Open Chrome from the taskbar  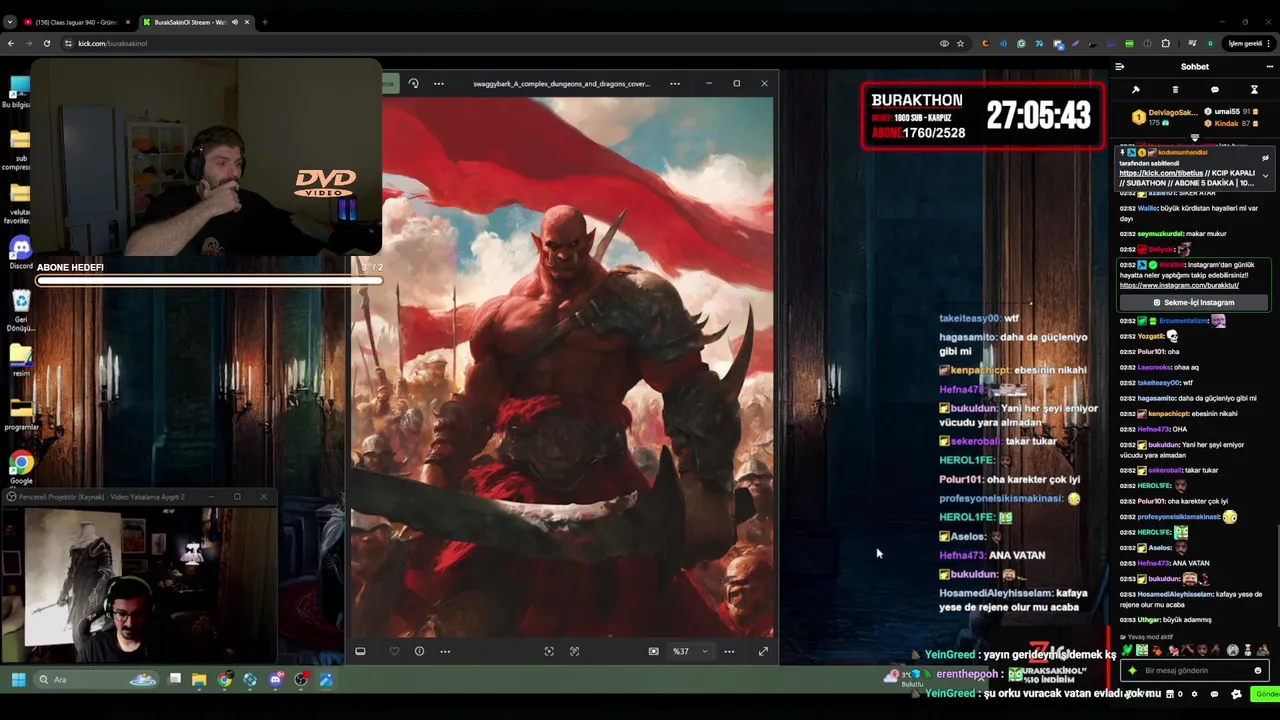[x=225, y=680]
